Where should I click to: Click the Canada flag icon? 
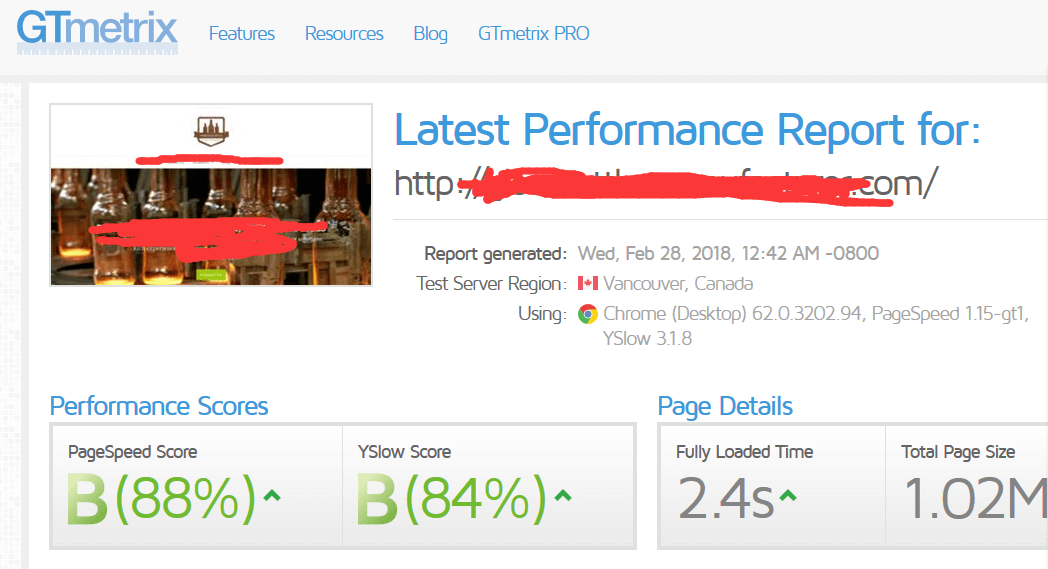tap(587, 283)
